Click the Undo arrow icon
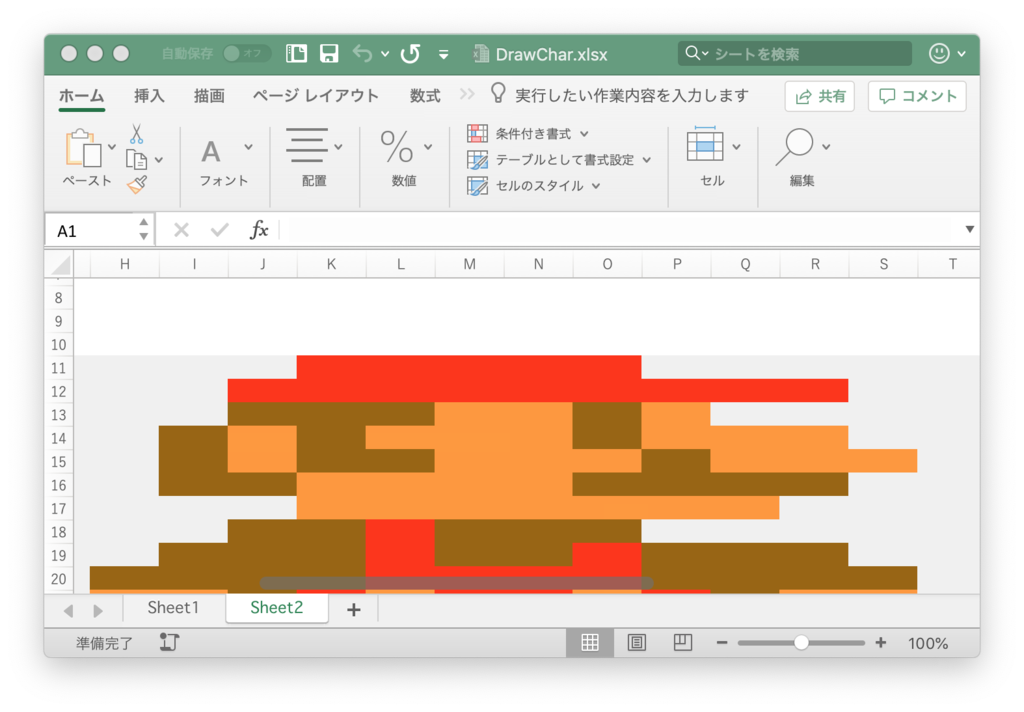The height and width of the screenshot is (712, 1024). 362,54
